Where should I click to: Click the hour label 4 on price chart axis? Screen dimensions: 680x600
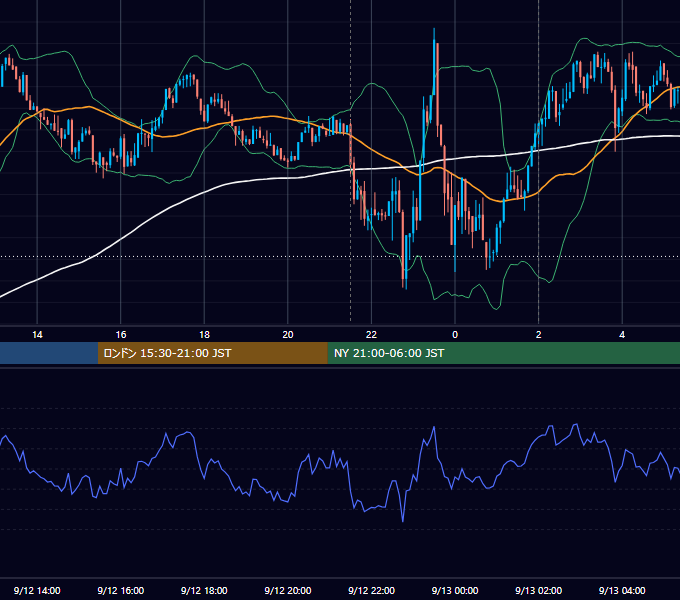[622, 335]
